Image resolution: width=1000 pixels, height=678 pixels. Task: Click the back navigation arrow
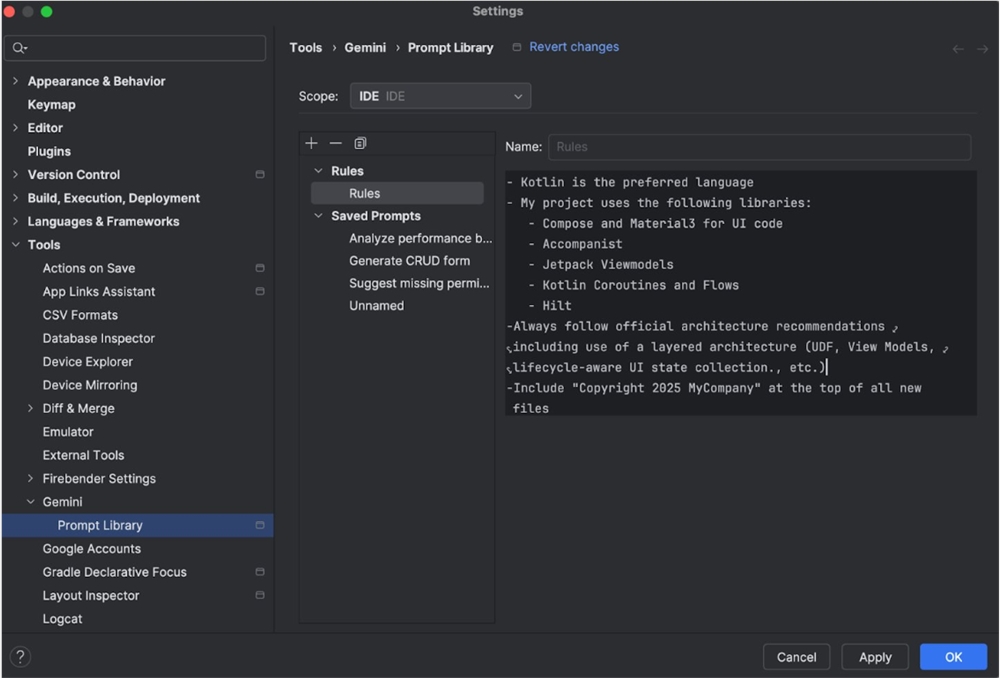tap(957, 47)
